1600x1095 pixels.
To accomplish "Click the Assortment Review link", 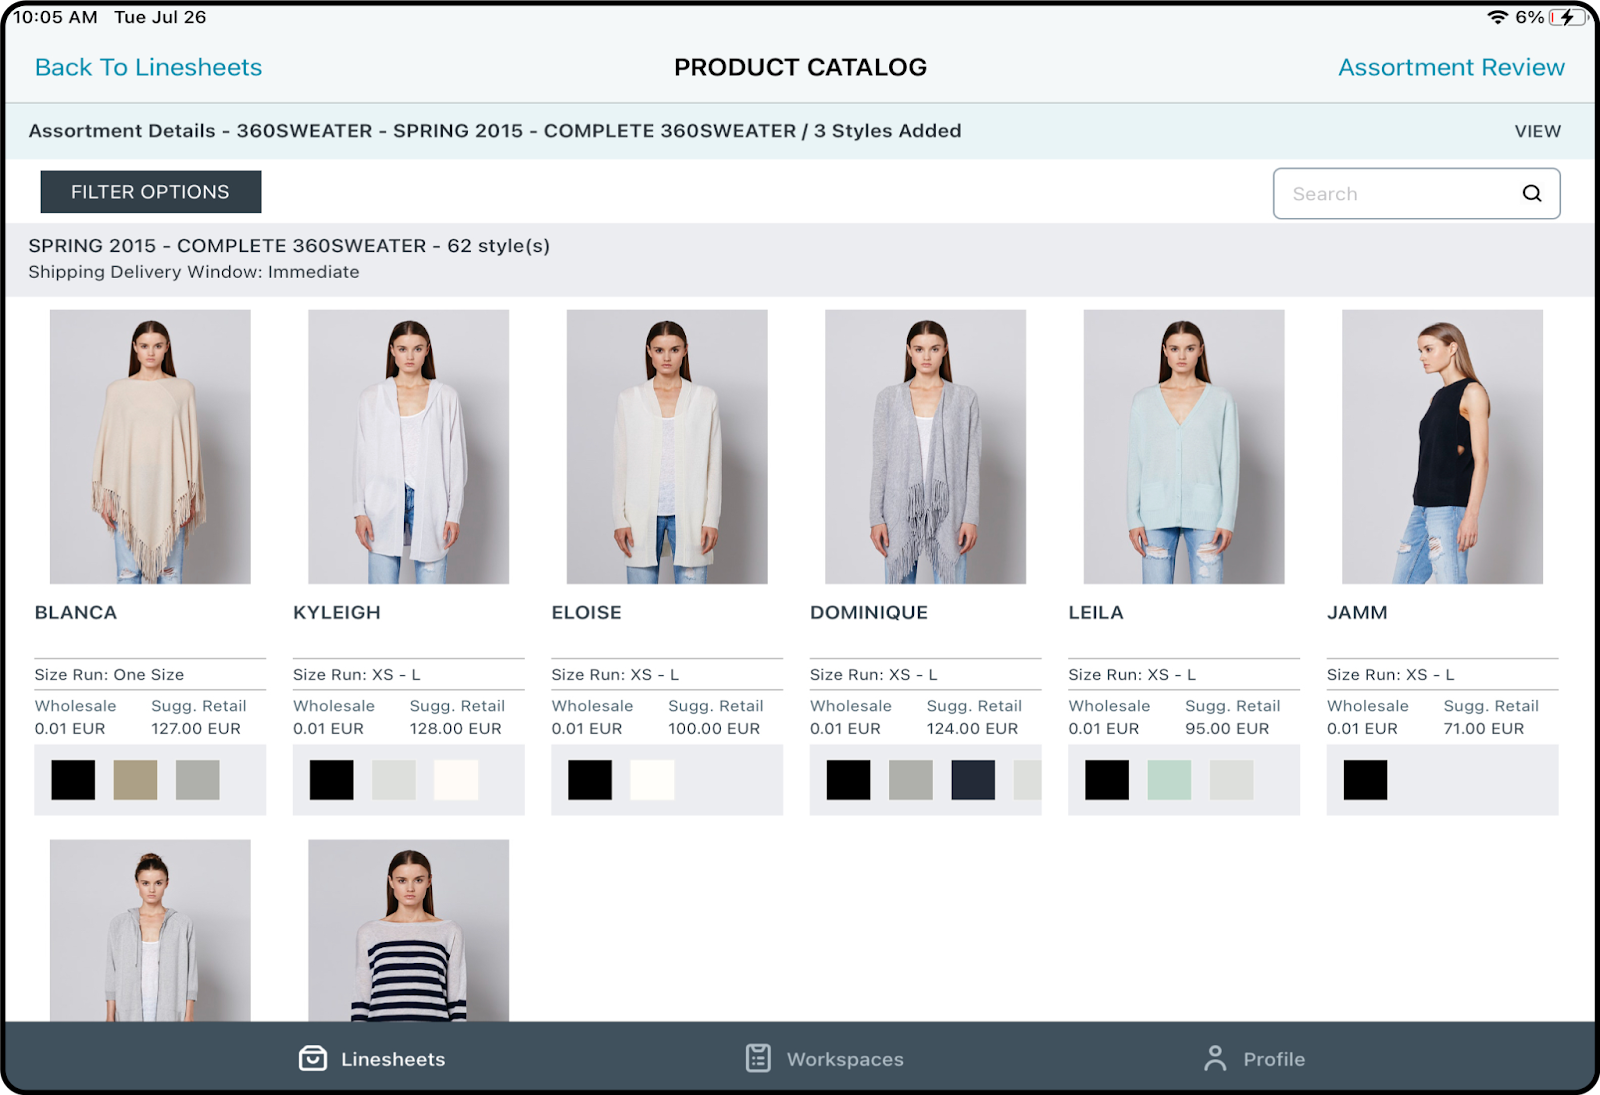I will tap(1450, 67).
